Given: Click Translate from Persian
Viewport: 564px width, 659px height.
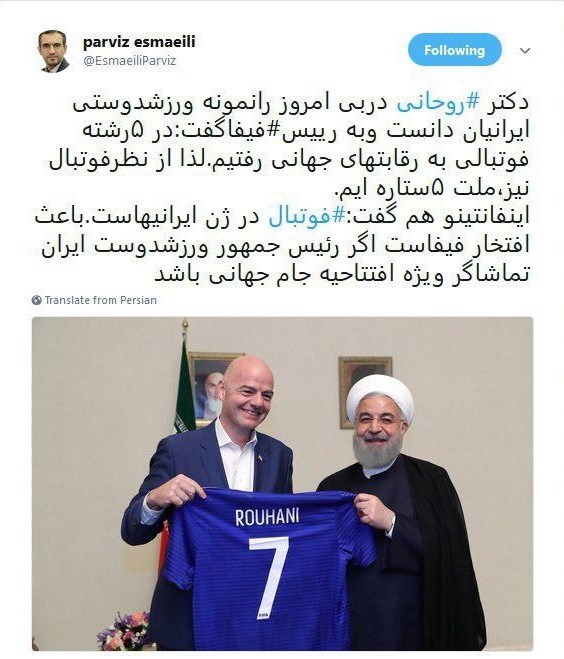Looking at the screenshot, I should [x=100, y=300].
